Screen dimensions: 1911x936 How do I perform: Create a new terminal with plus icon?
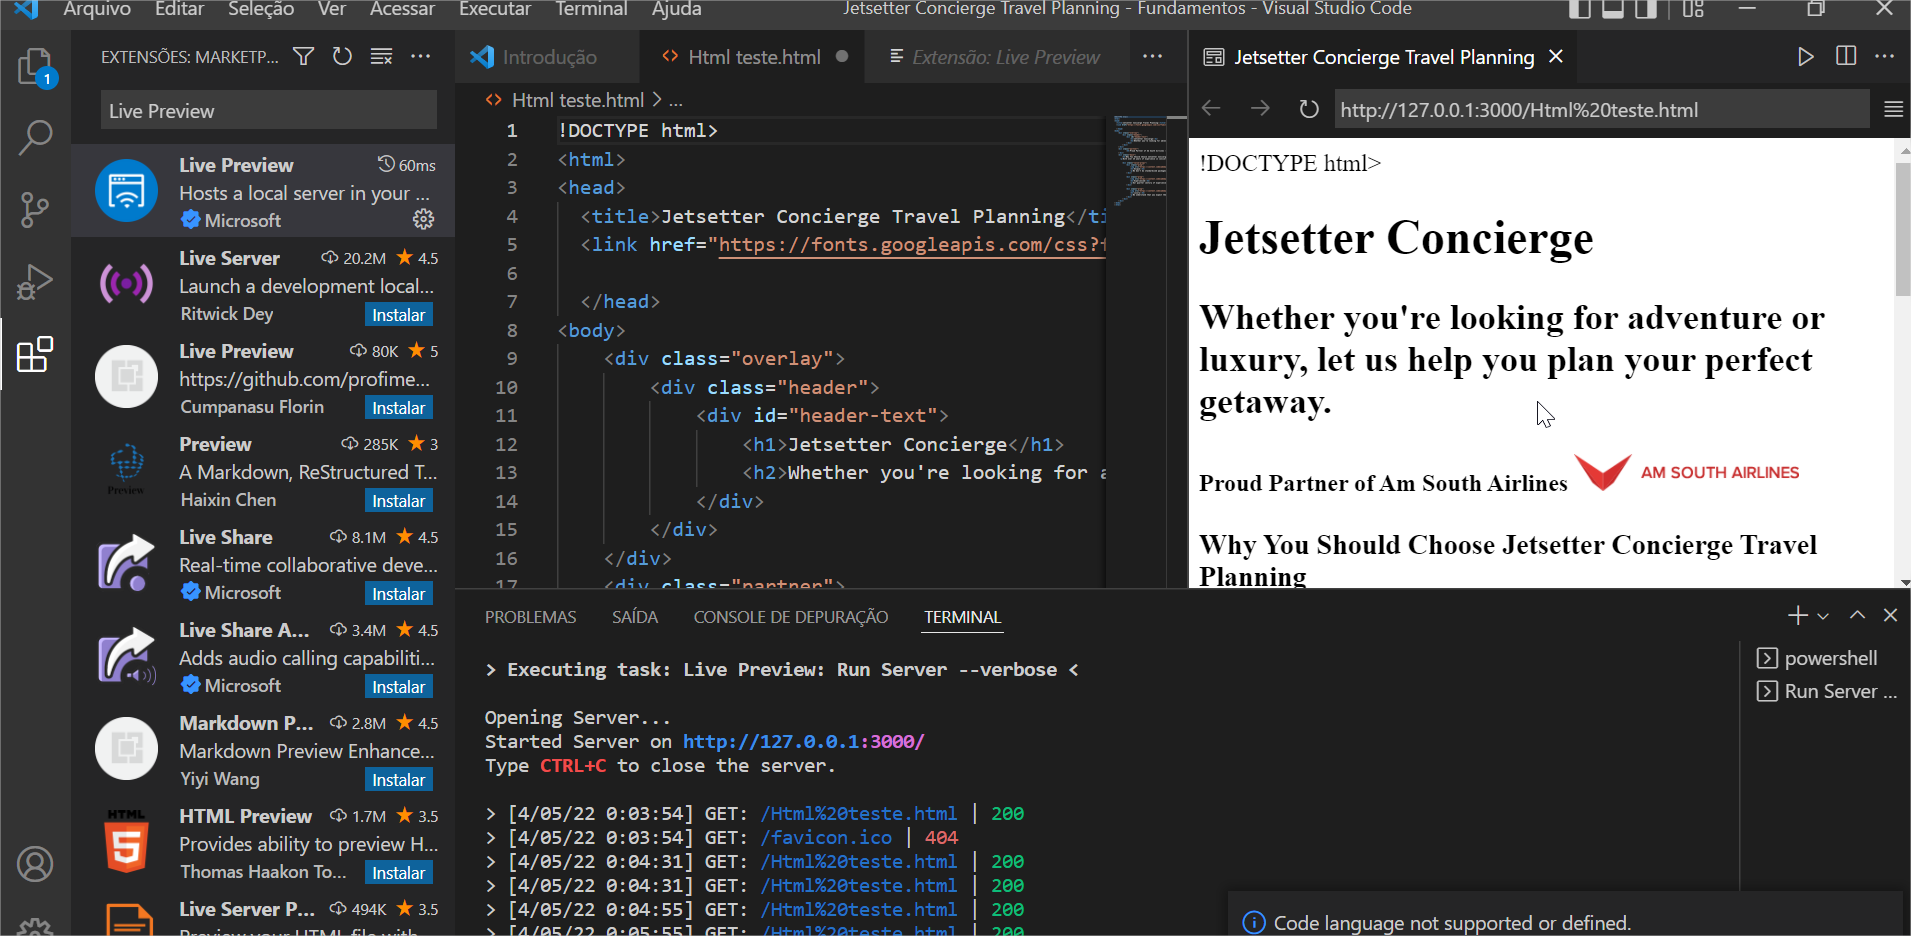pyautogui.click(x=1797, y=616)
